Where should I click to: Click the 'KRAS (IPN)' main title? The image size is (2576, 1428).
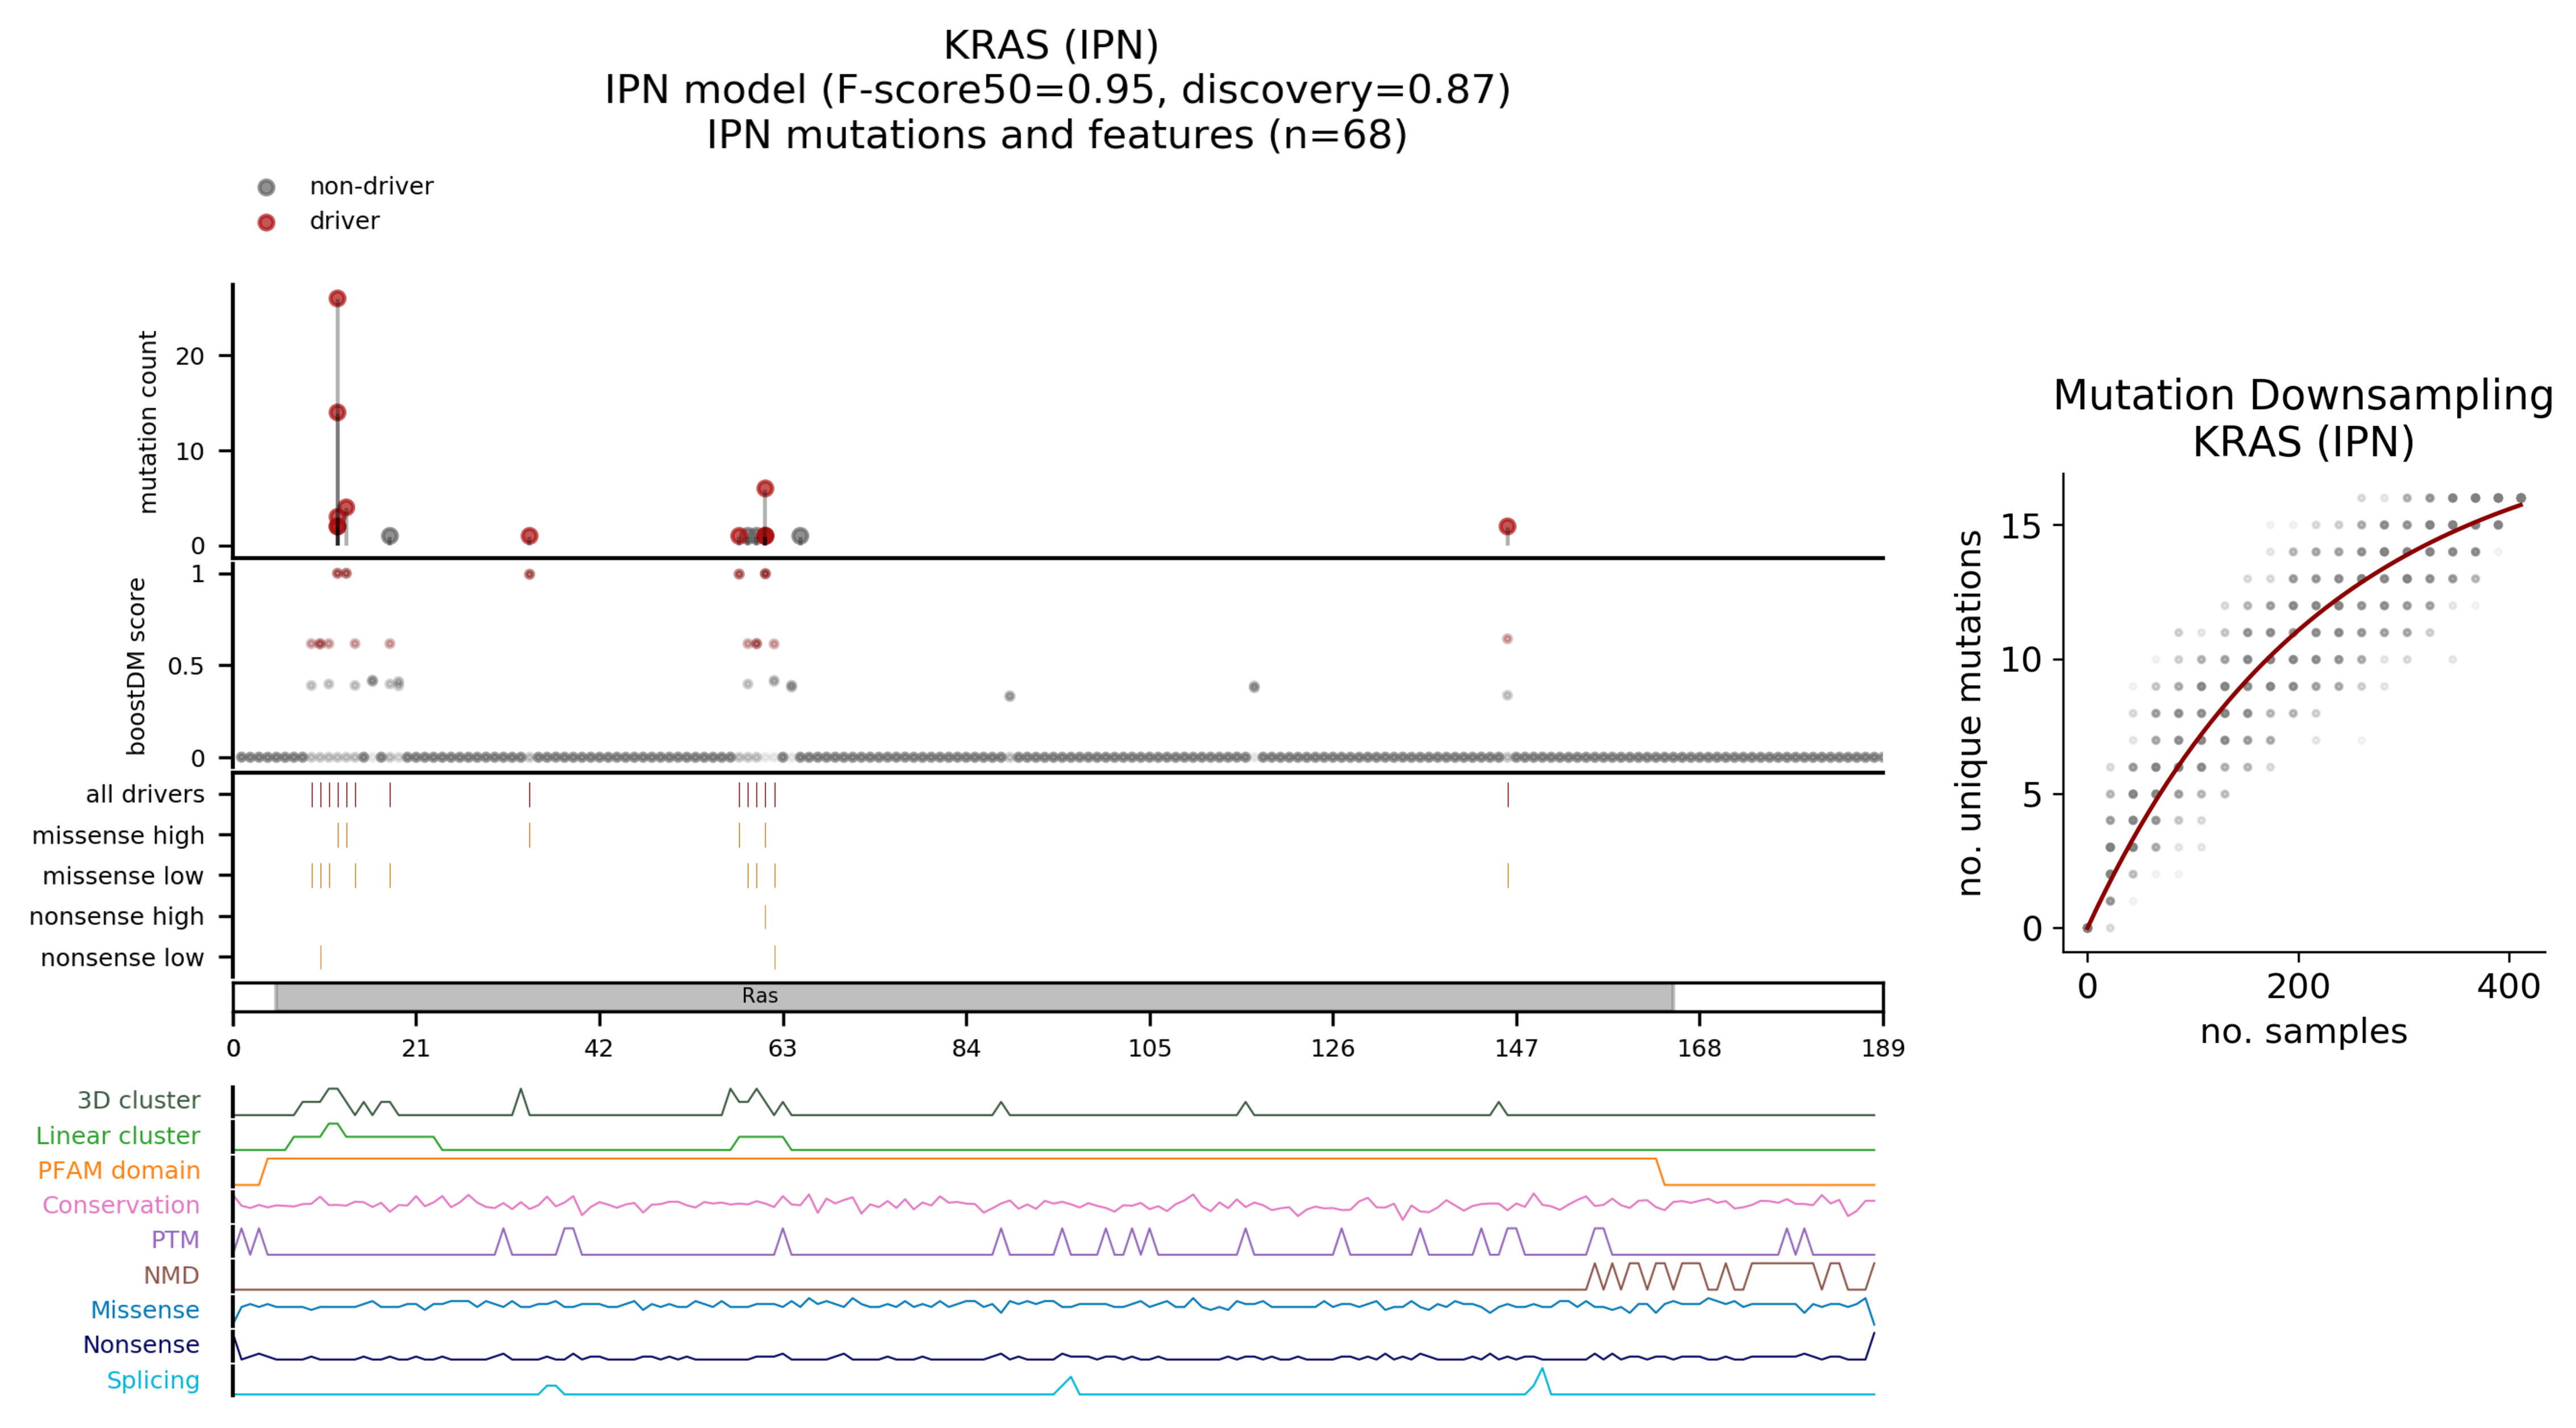1050,45
